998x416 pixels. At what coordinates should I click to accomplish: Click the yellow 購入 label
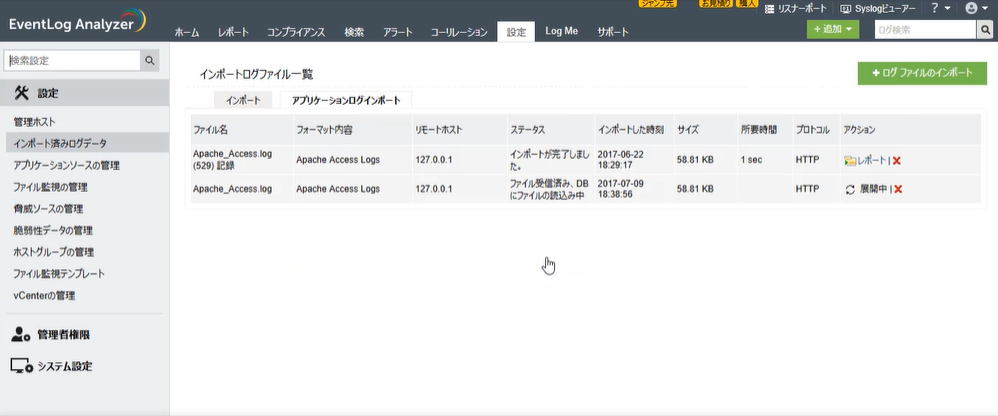pos(747,3)
